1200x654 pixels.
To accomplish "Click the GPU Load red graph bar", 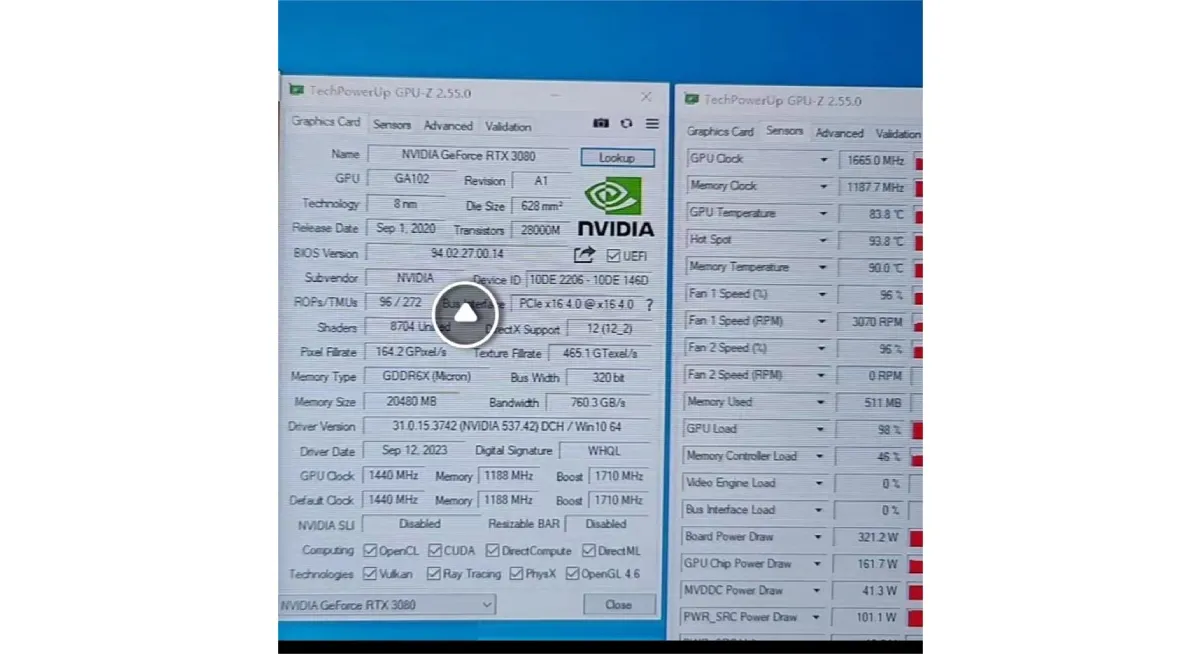I will coord(918,431).
